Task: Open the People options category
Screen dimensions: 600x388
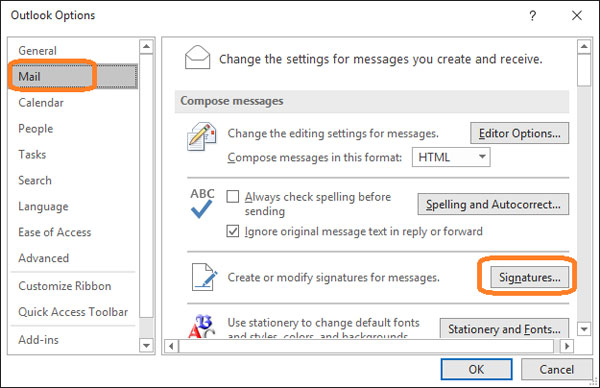Action: click(36, 129)
